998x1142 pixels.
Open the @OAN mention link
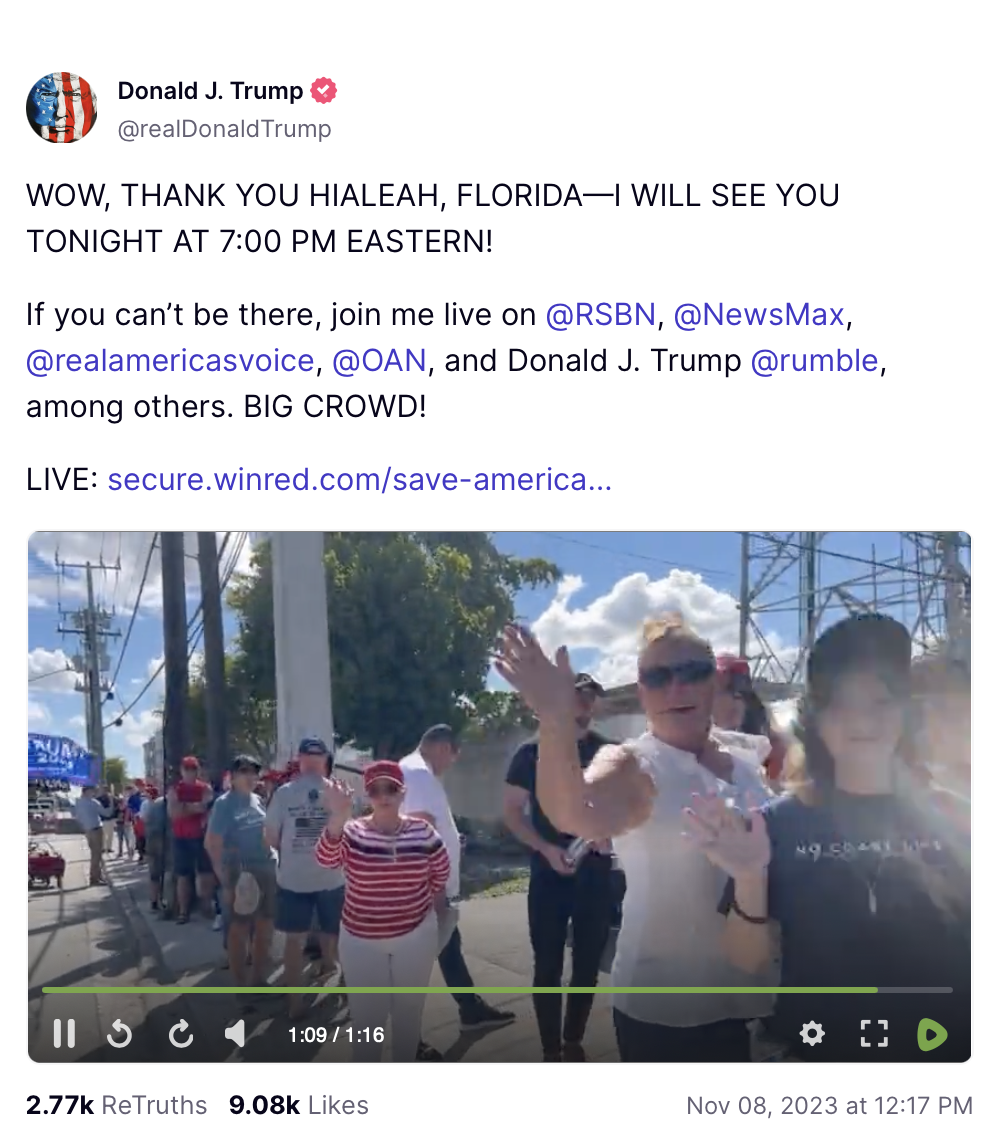[380, 361]
